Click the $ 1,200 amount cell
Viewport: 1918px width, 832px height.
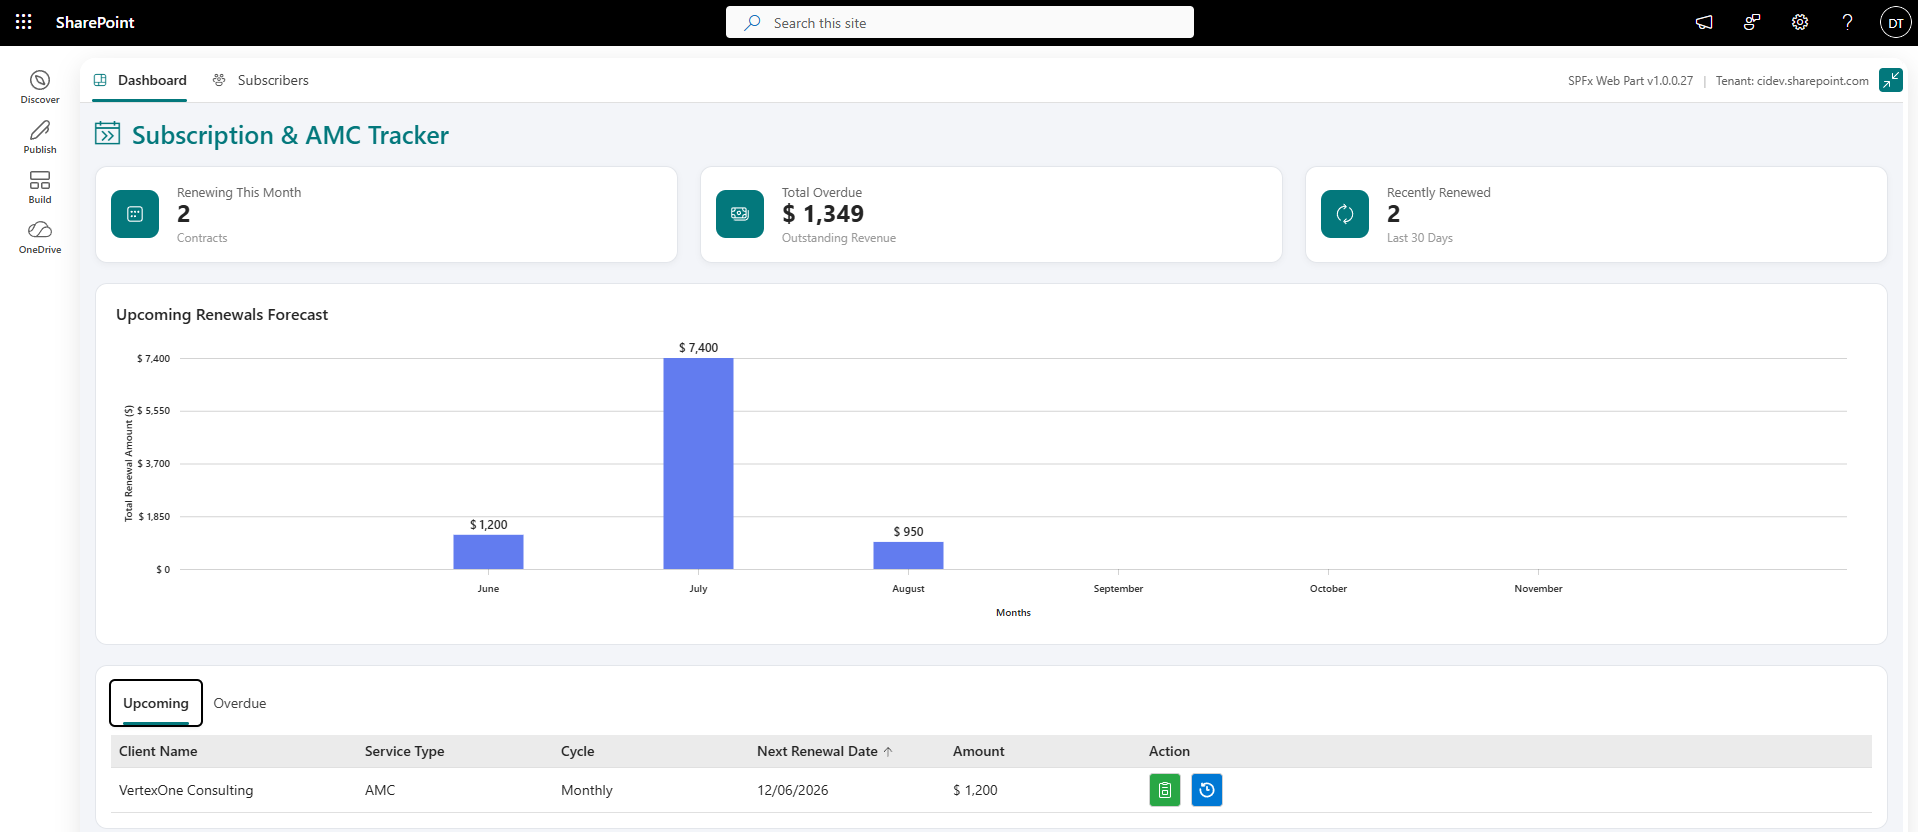[975, 790]
